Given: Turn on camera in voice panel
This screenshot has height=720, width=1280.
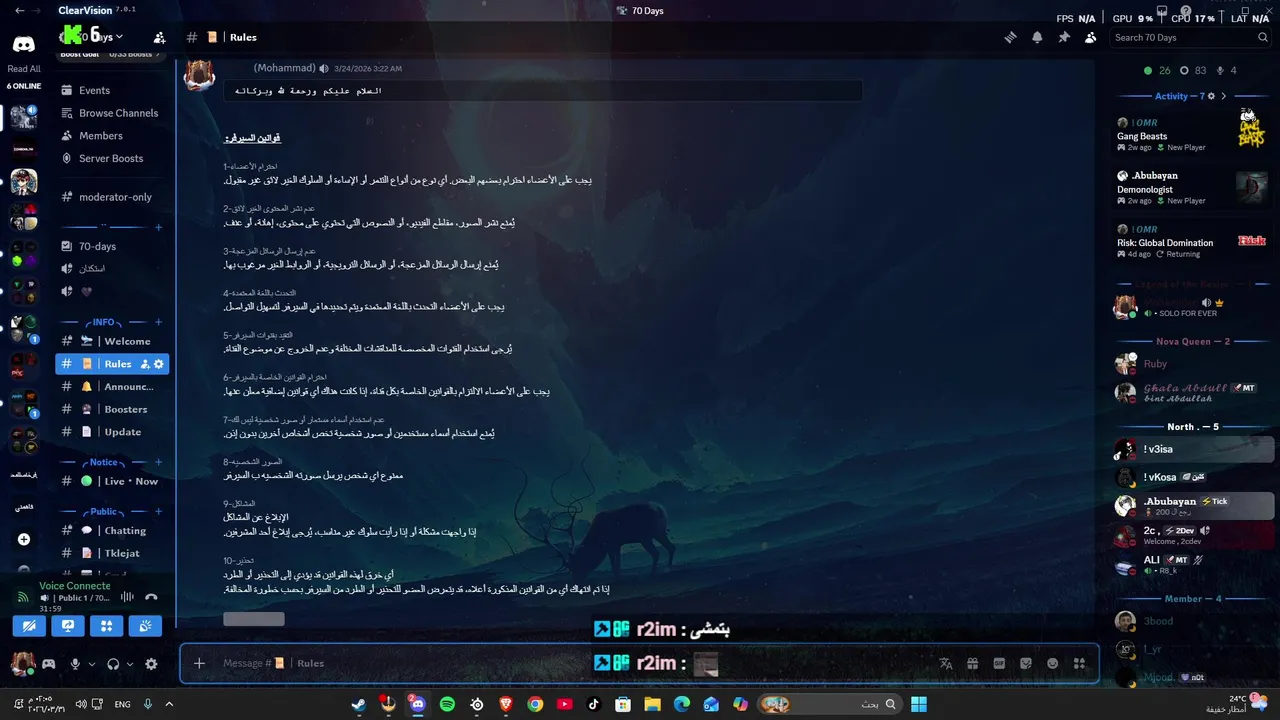Looking at the screenshot, I should tap(31, 626).
